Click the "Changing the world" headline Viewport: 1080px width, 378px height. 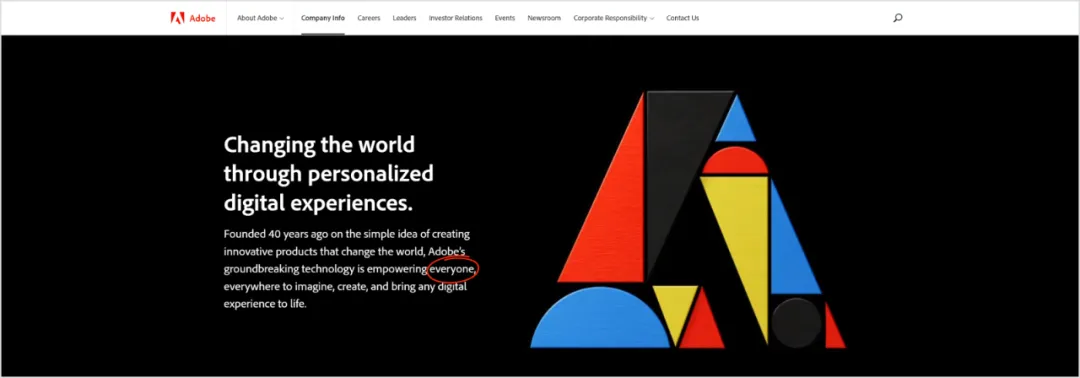click(x=320, y=145)
